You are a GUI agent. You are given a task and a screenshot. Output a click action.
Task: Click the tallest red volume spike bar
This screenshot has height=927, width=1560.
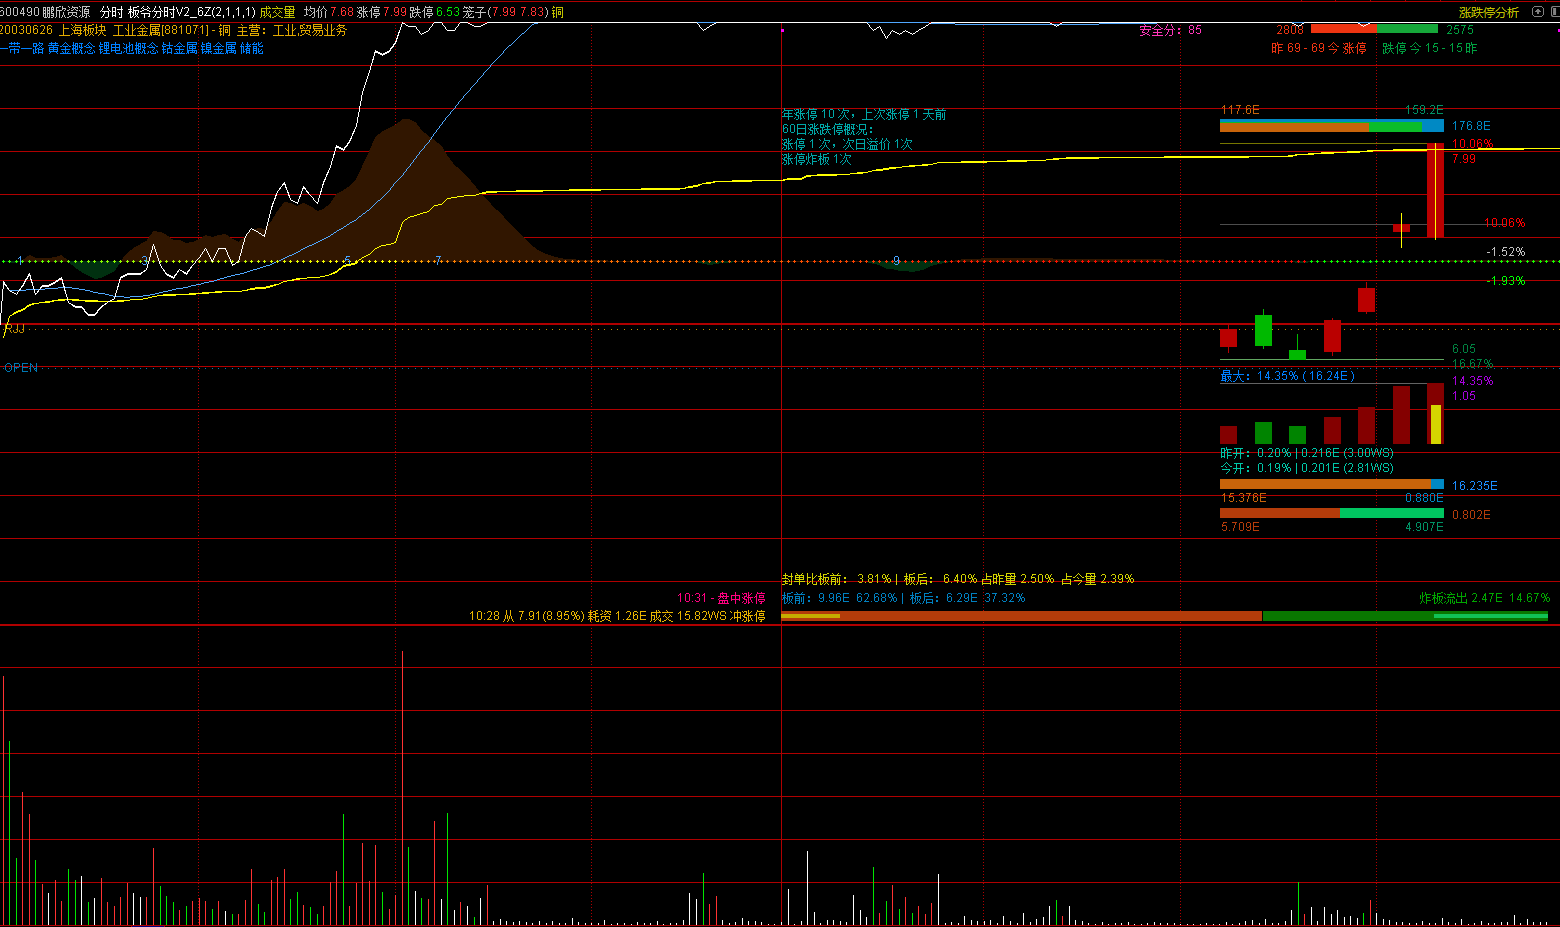[x=403, y=787]
